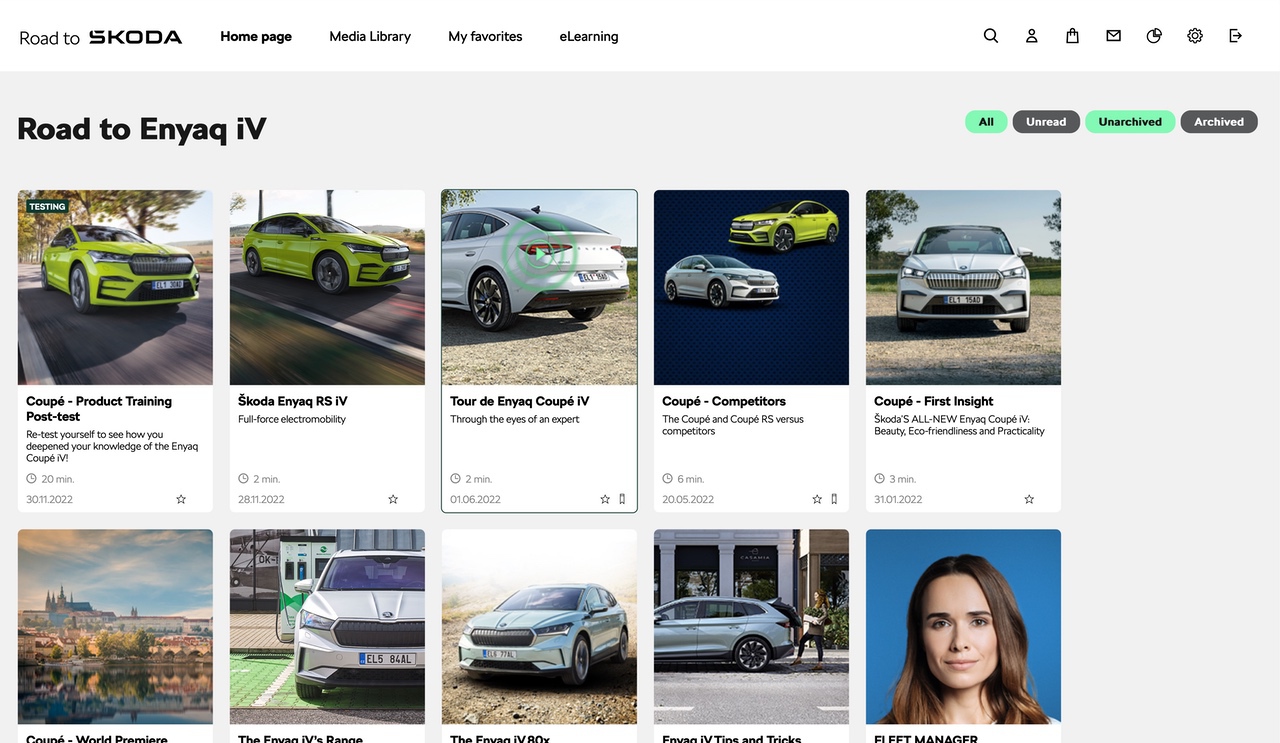Screen dimensions: 1280x743
Task: Favorite the Škoda Enyaq RS iV card with star
Action: (393, 499)
